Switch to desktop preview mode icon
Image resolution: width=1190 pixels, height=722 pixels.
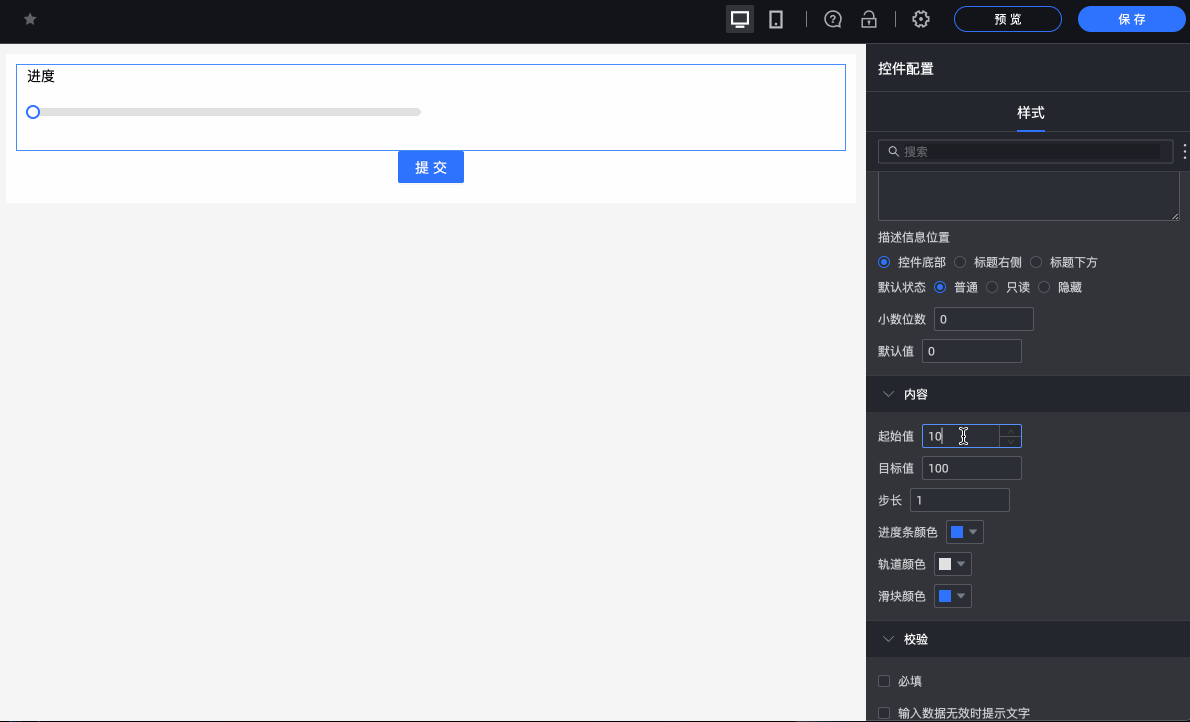tap(740, 18)
